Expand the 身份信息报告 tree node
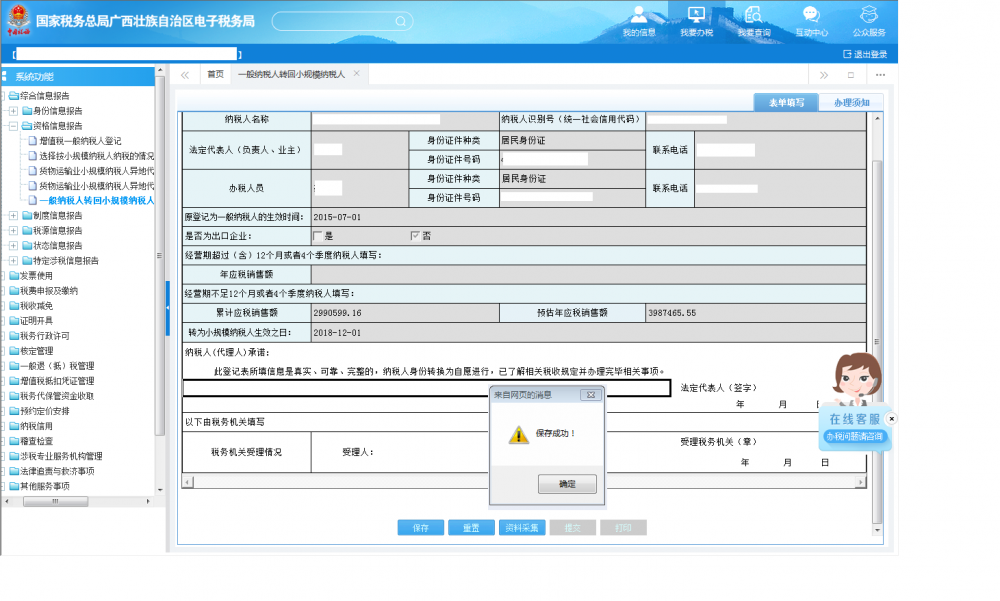 (x=13, y=111)
